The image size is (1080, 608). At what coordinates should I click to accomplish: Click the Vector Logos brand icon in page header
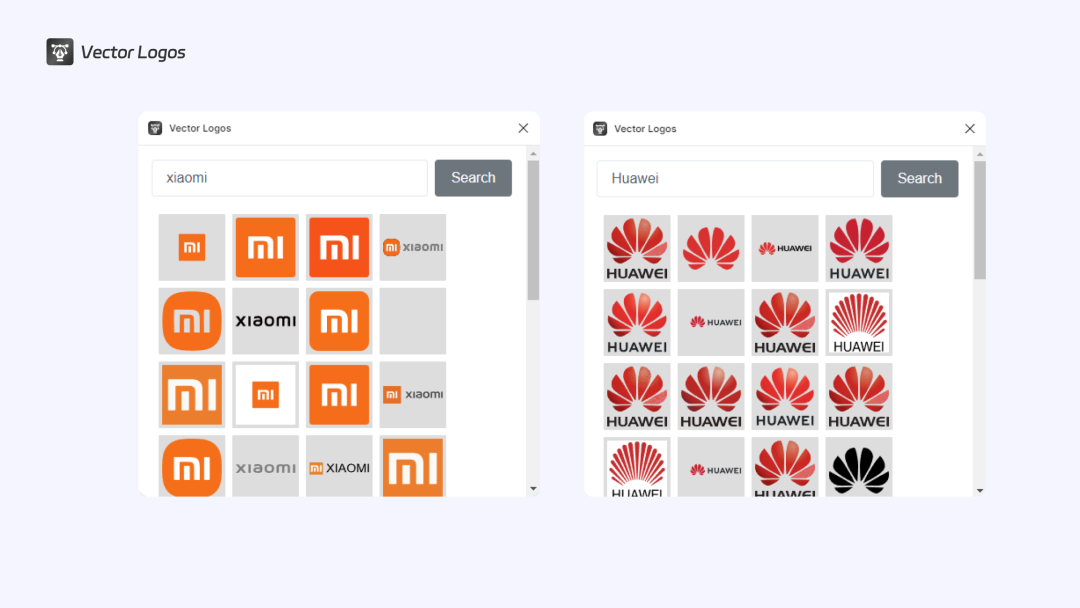[x=60, y=52]
